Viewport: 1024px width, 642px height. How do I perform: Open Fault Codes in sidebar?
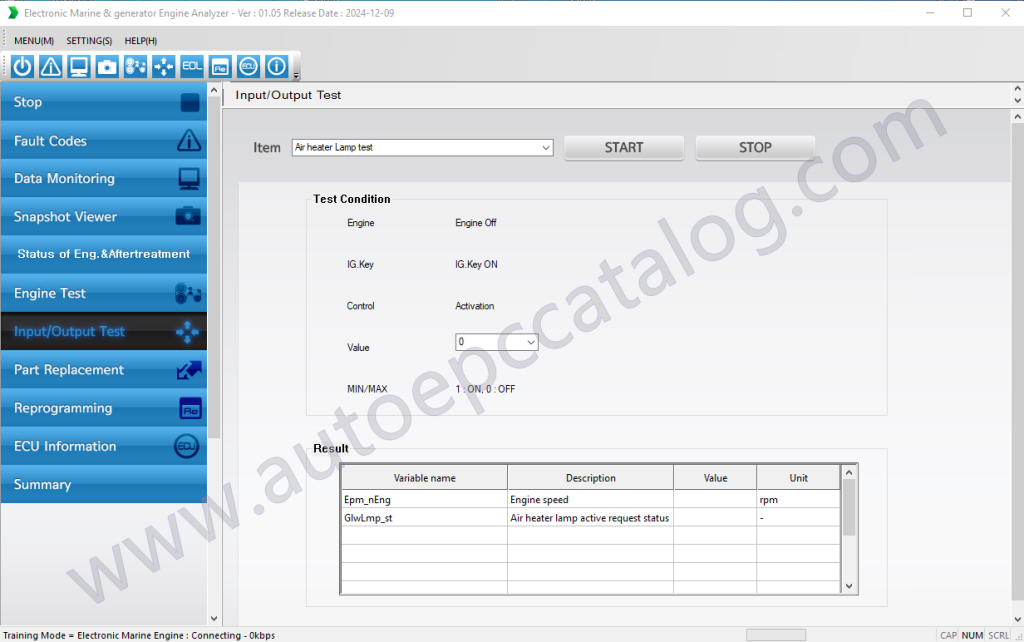pos(104,140)
